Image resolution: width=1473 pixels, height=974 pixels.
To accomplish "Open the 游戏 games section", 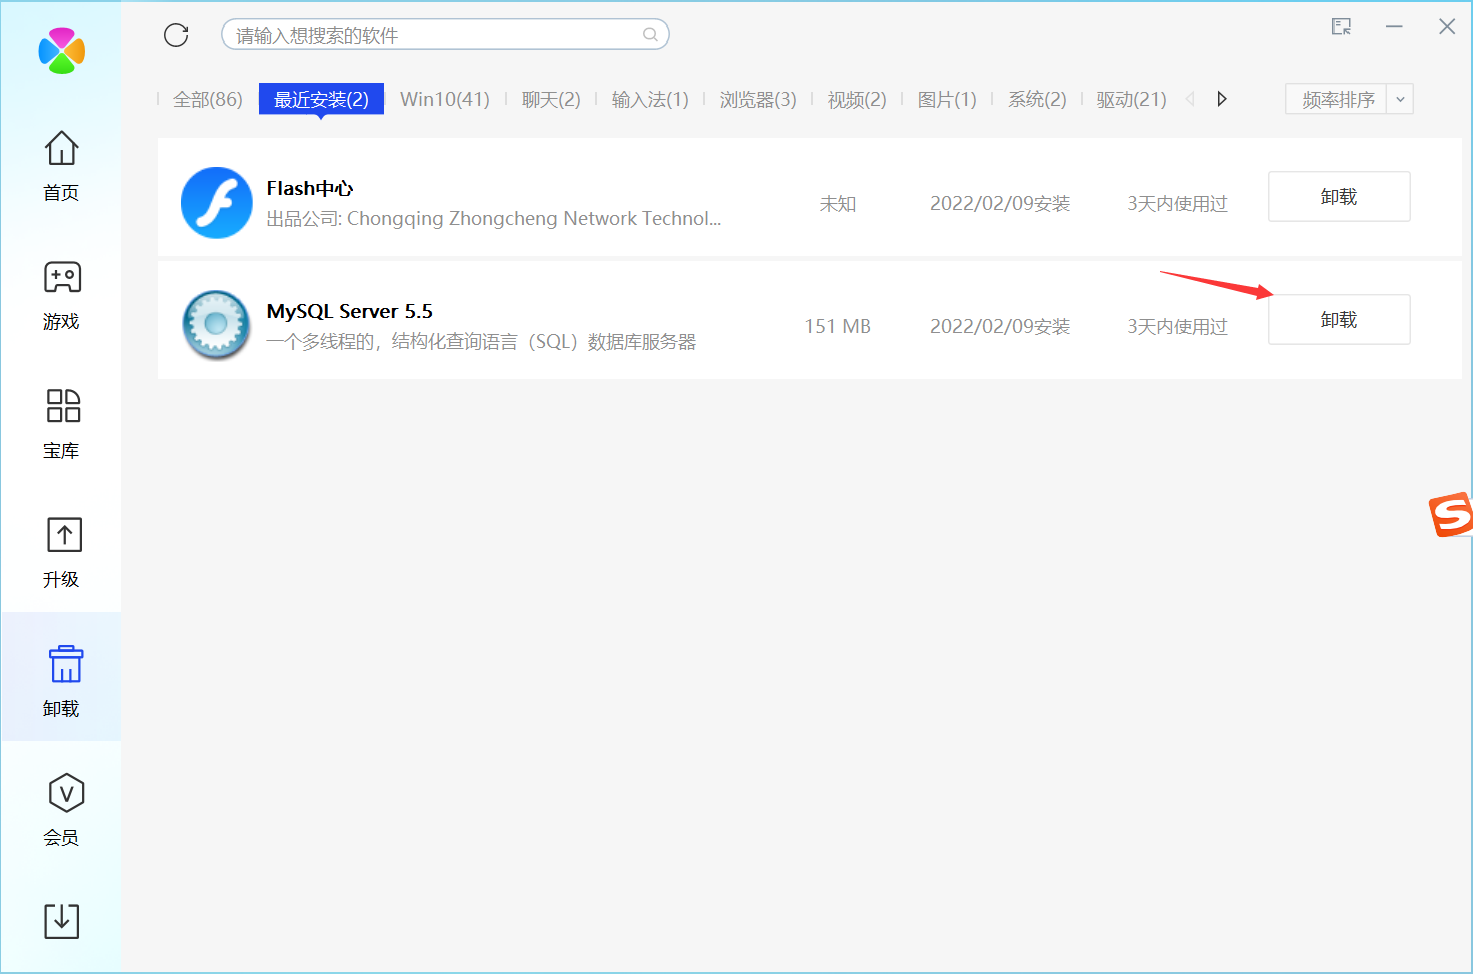I will pyautogui.click(x=61, y=295).
